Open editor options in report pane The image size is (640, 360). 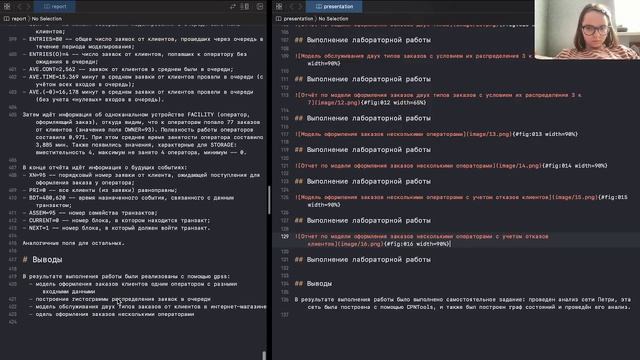[x=245, y=6]
